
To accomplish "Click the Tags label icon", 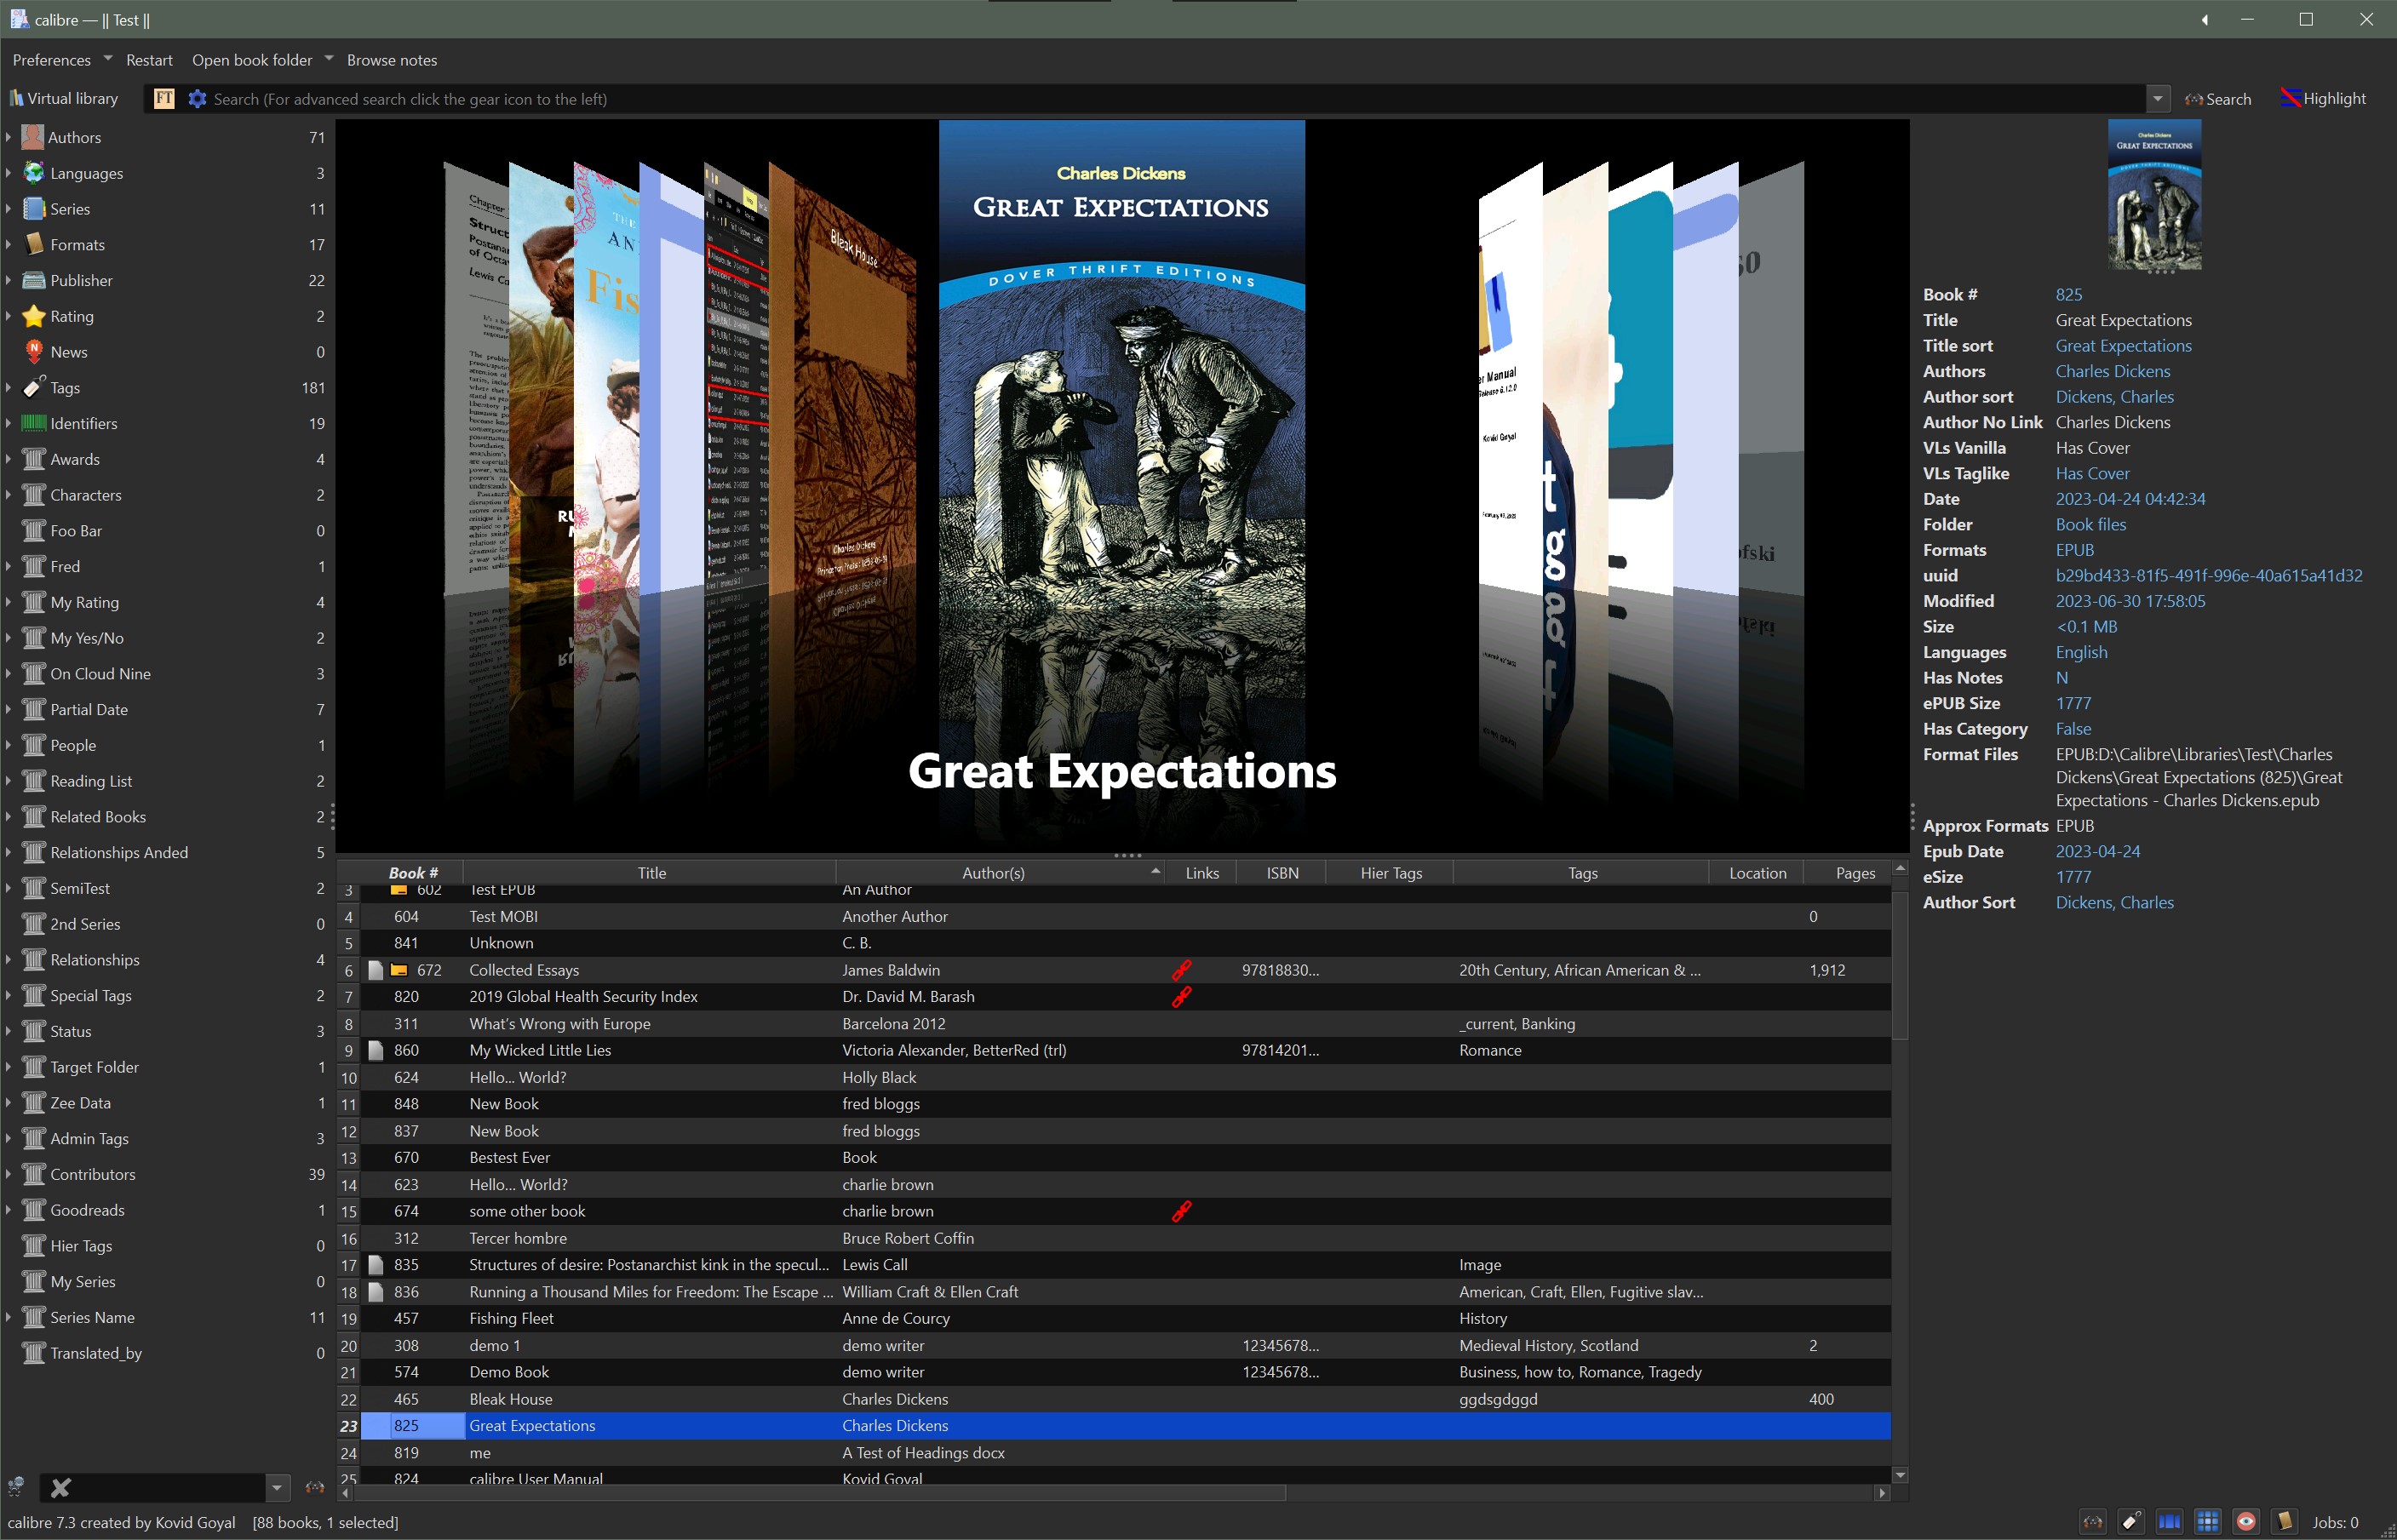I will point(33,387).
